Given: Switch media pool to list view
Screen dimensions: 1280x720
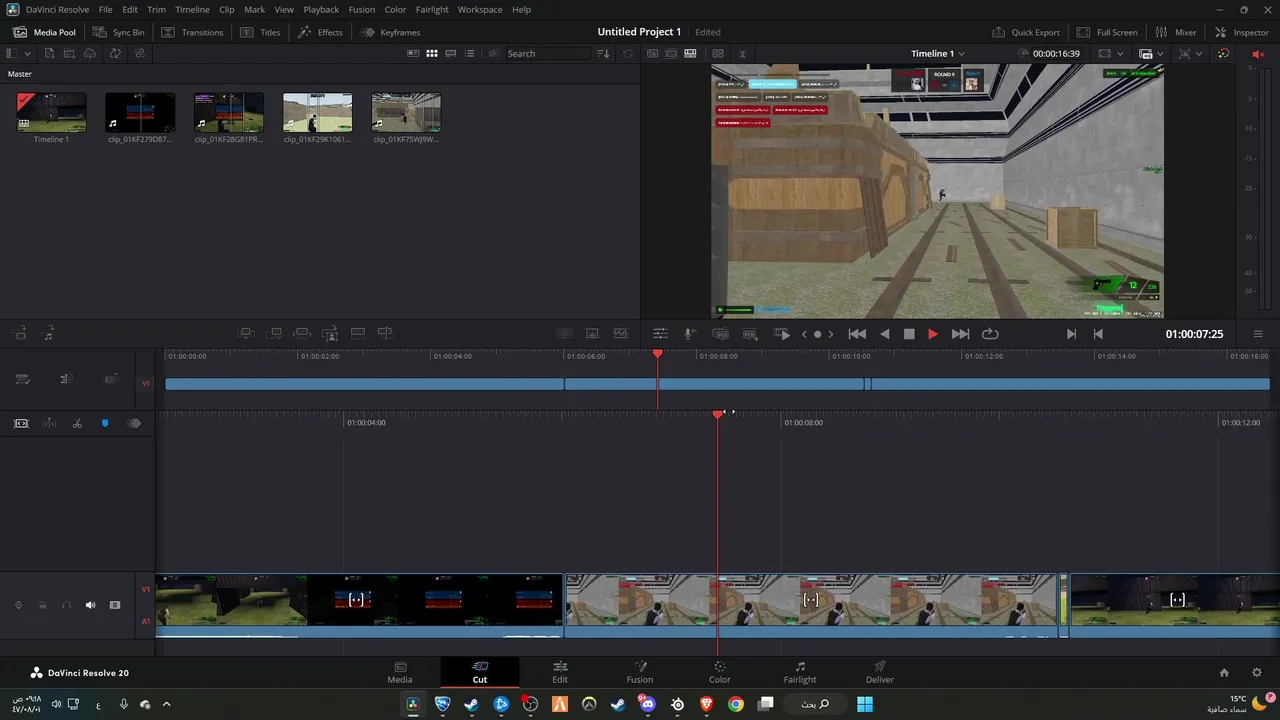Looking at the screenshot, I should (470, 54).
